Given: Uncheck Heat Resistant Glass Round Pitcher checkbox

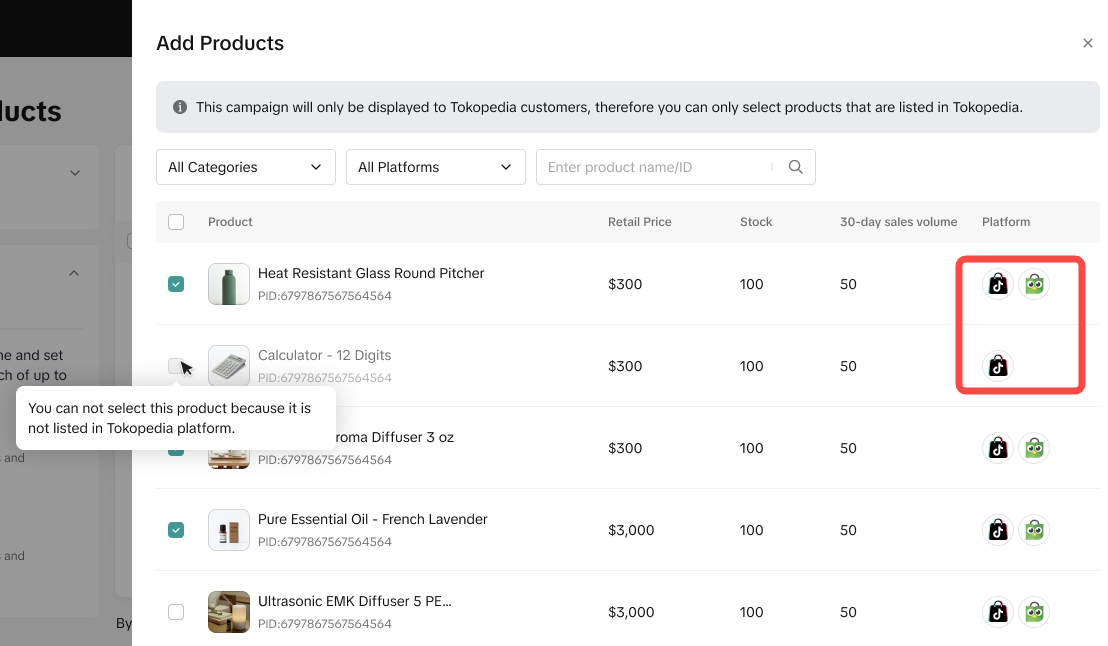Looking at the screenshot, I should 176,284.
